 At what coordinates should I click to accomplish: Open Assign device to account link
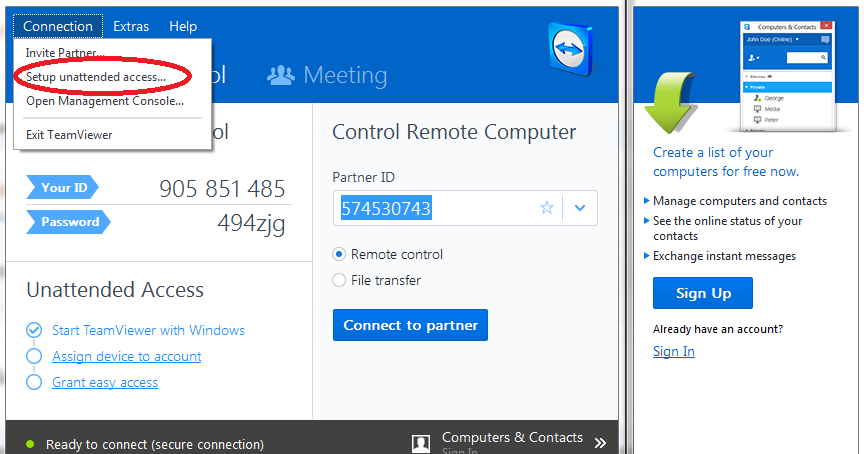click(x=127, y=356)
